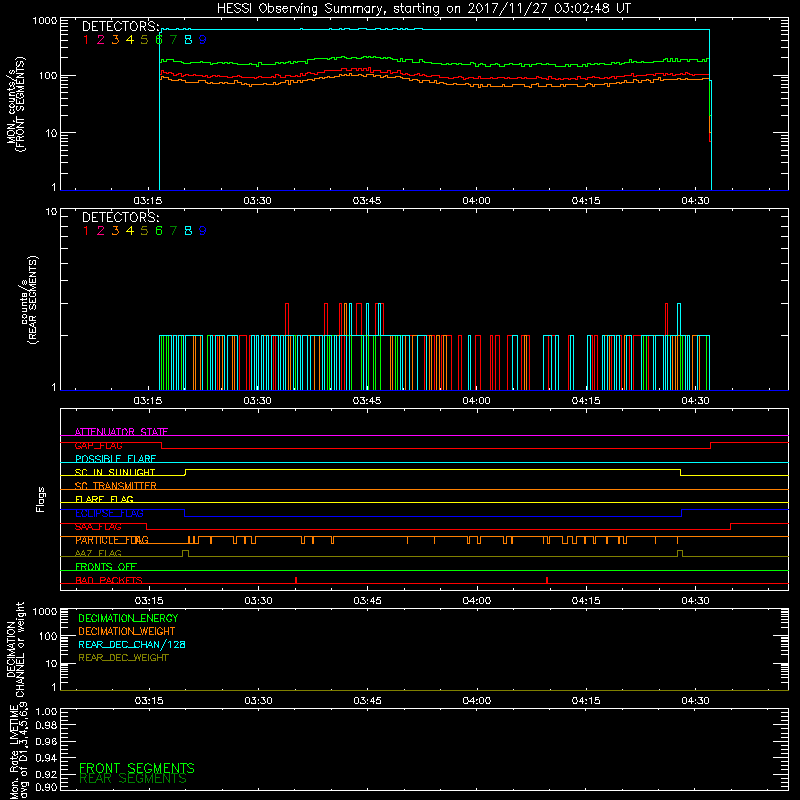The height and width of the screenshot is (800, 800).
Task: Select the FRONTS_OFF flag label
Action: pos(106,567)
